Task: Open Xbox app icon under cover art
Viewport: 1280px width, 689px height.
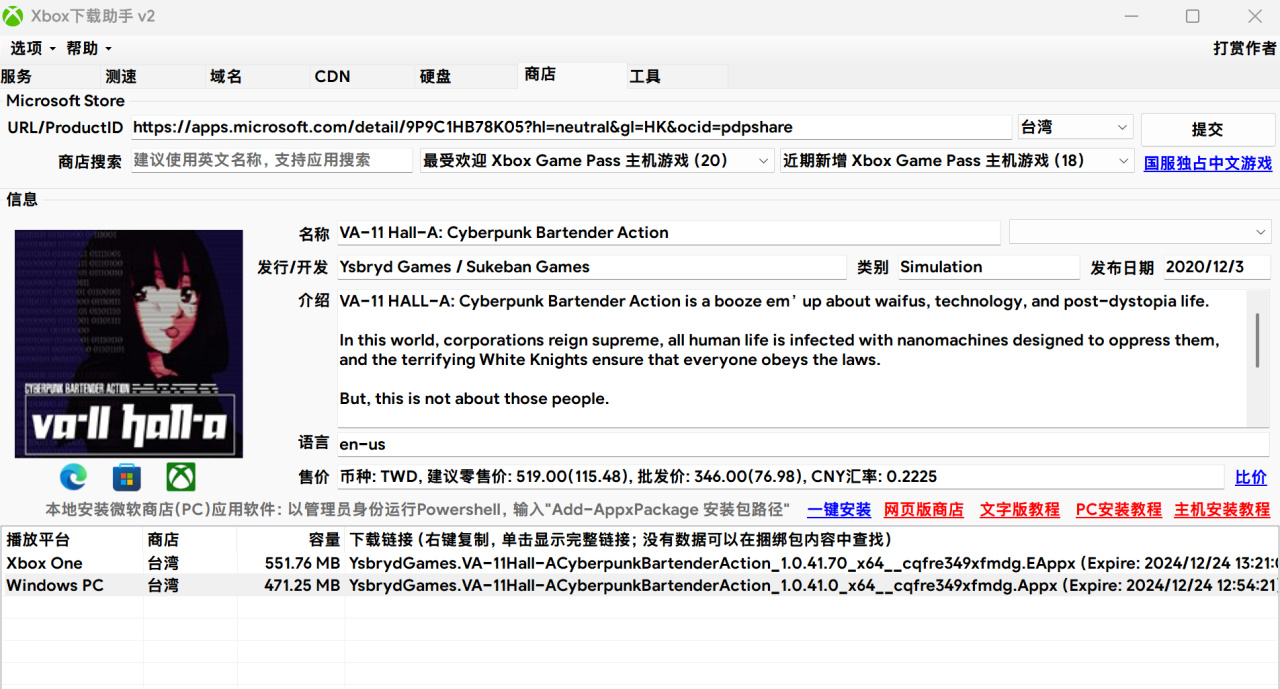Action: [x=181, y=477]
